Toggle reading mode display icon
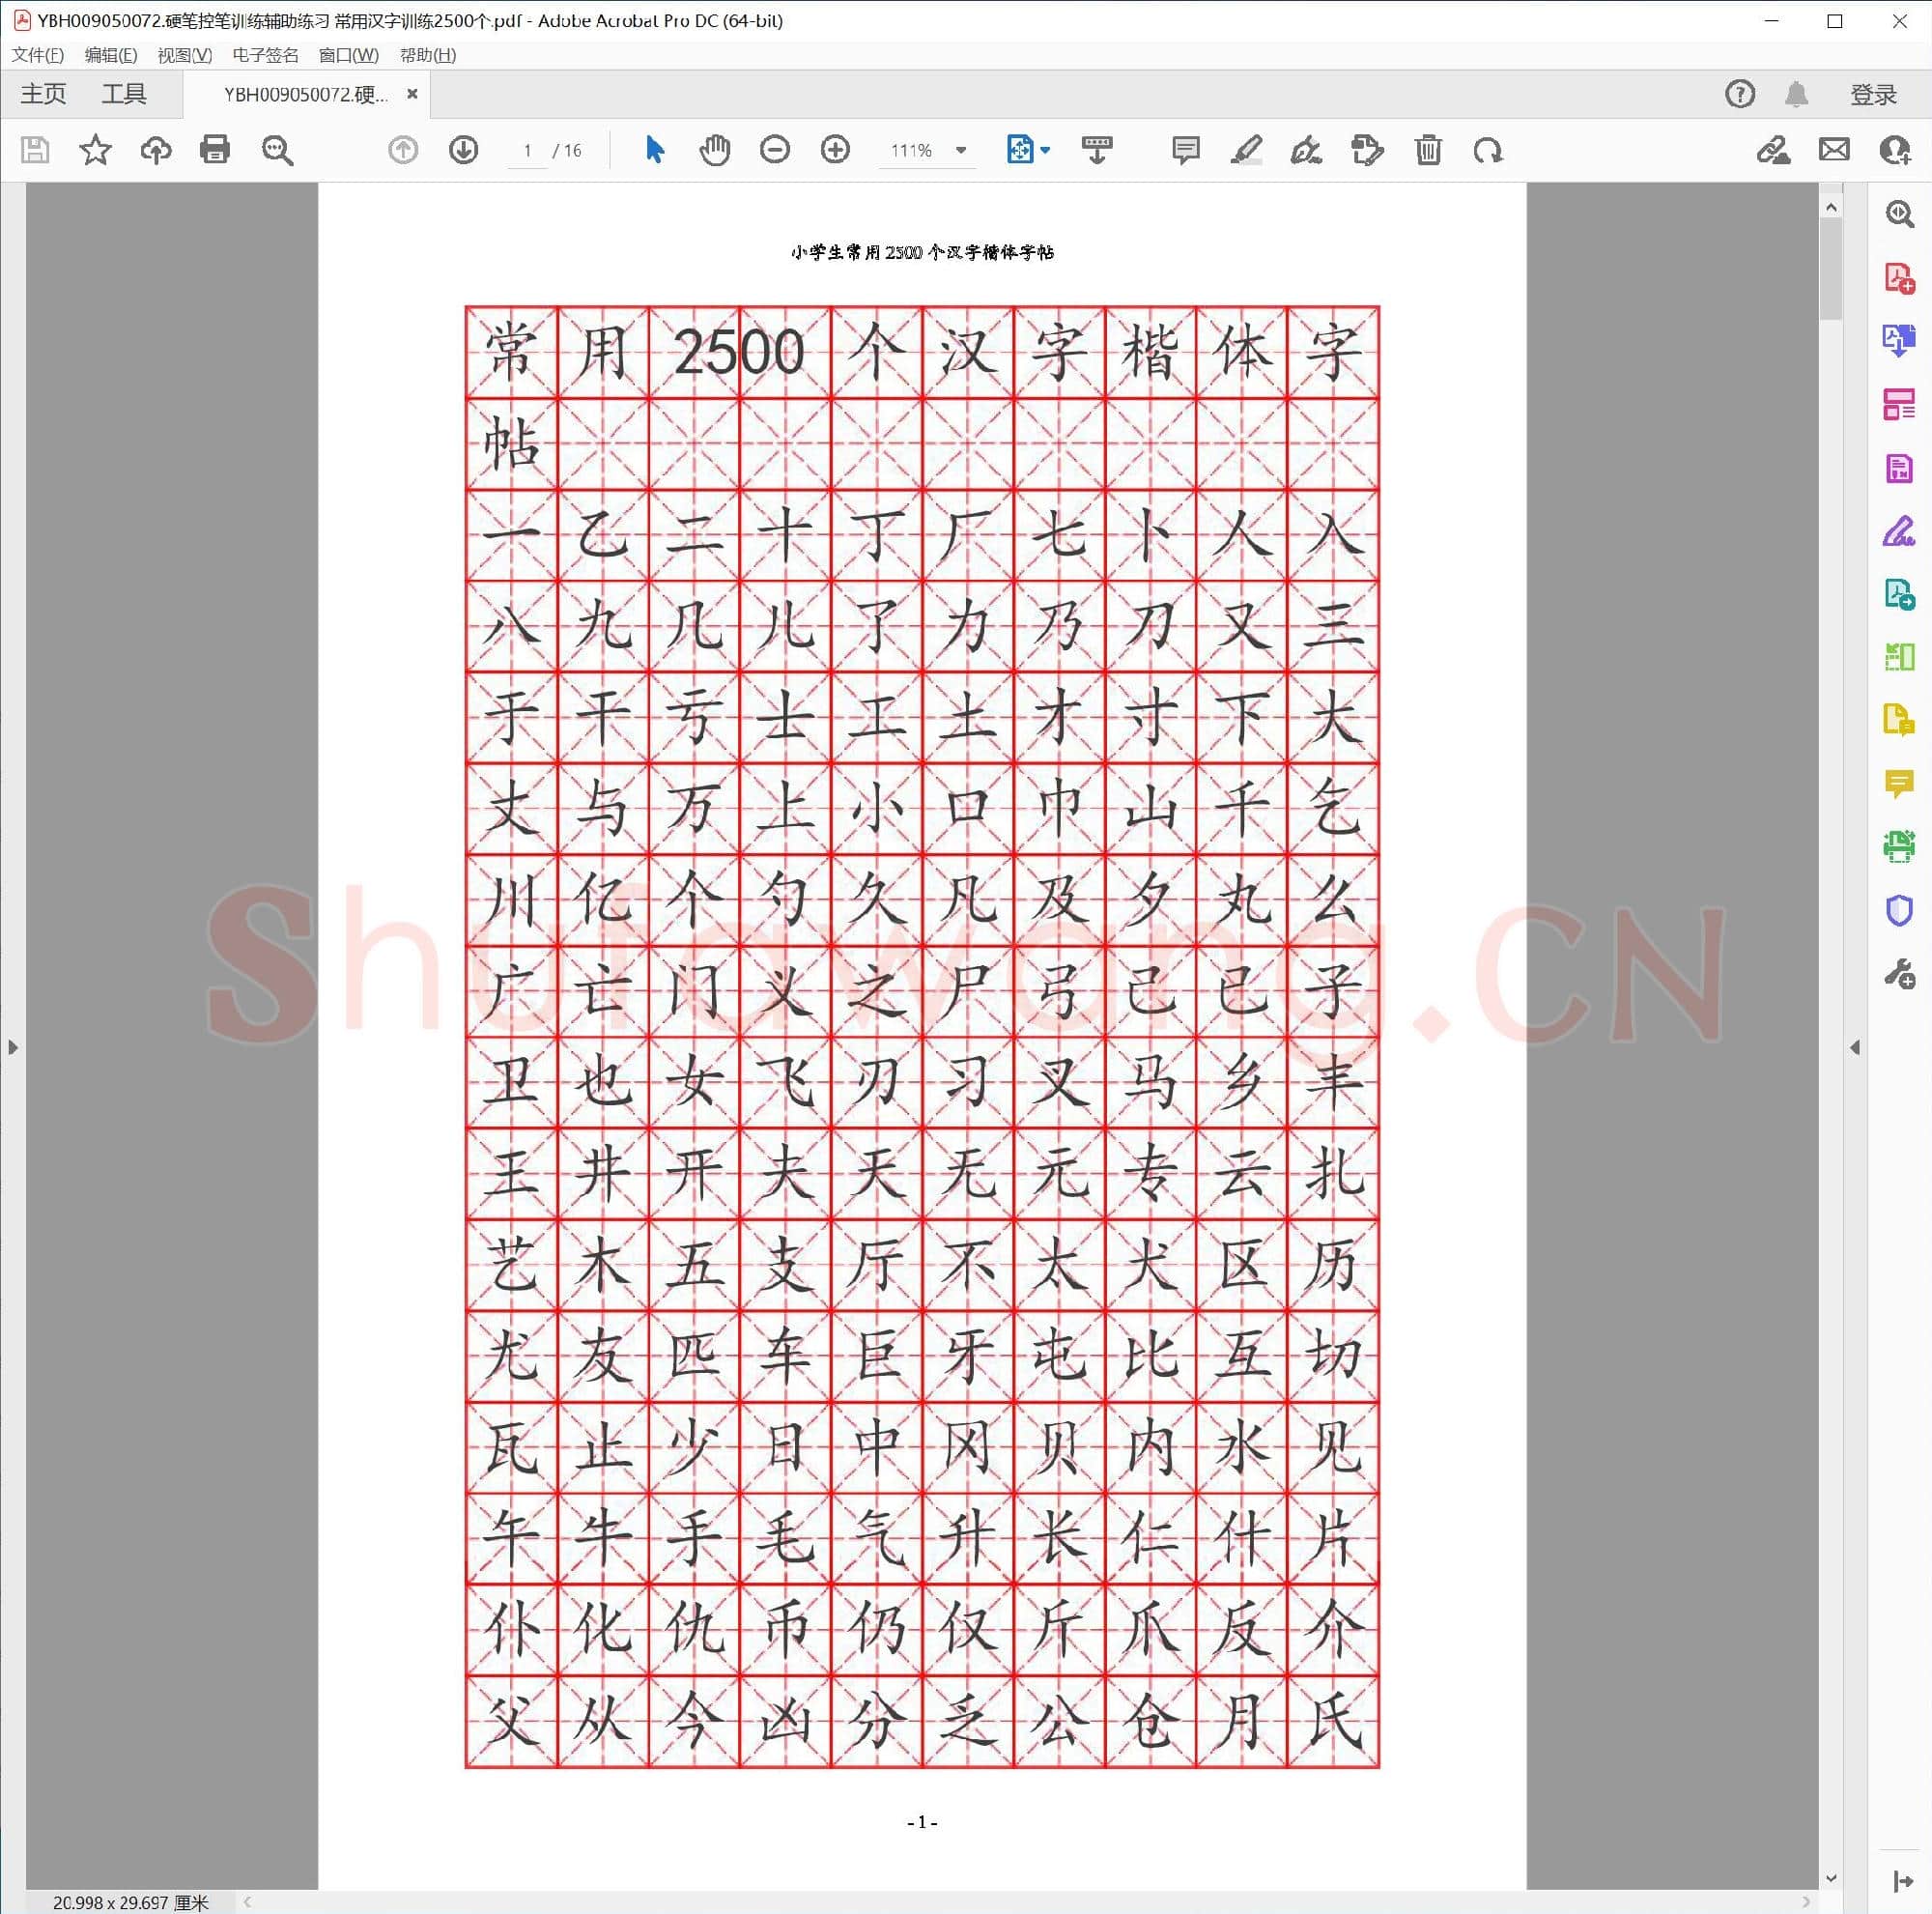The height and width of the screenshot is (1914, 1932). coord(1096,150)
